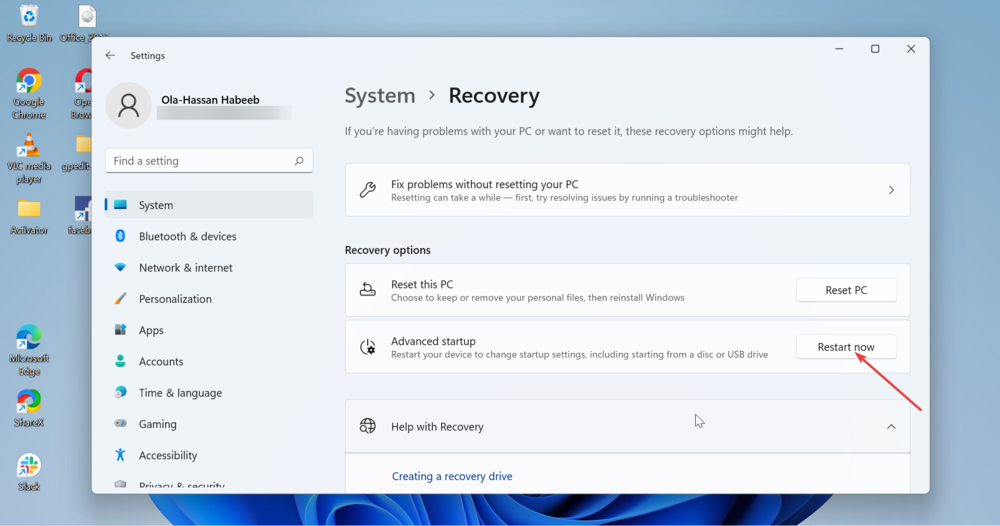Click the Advanced startup icon

(x=367, y=347)
